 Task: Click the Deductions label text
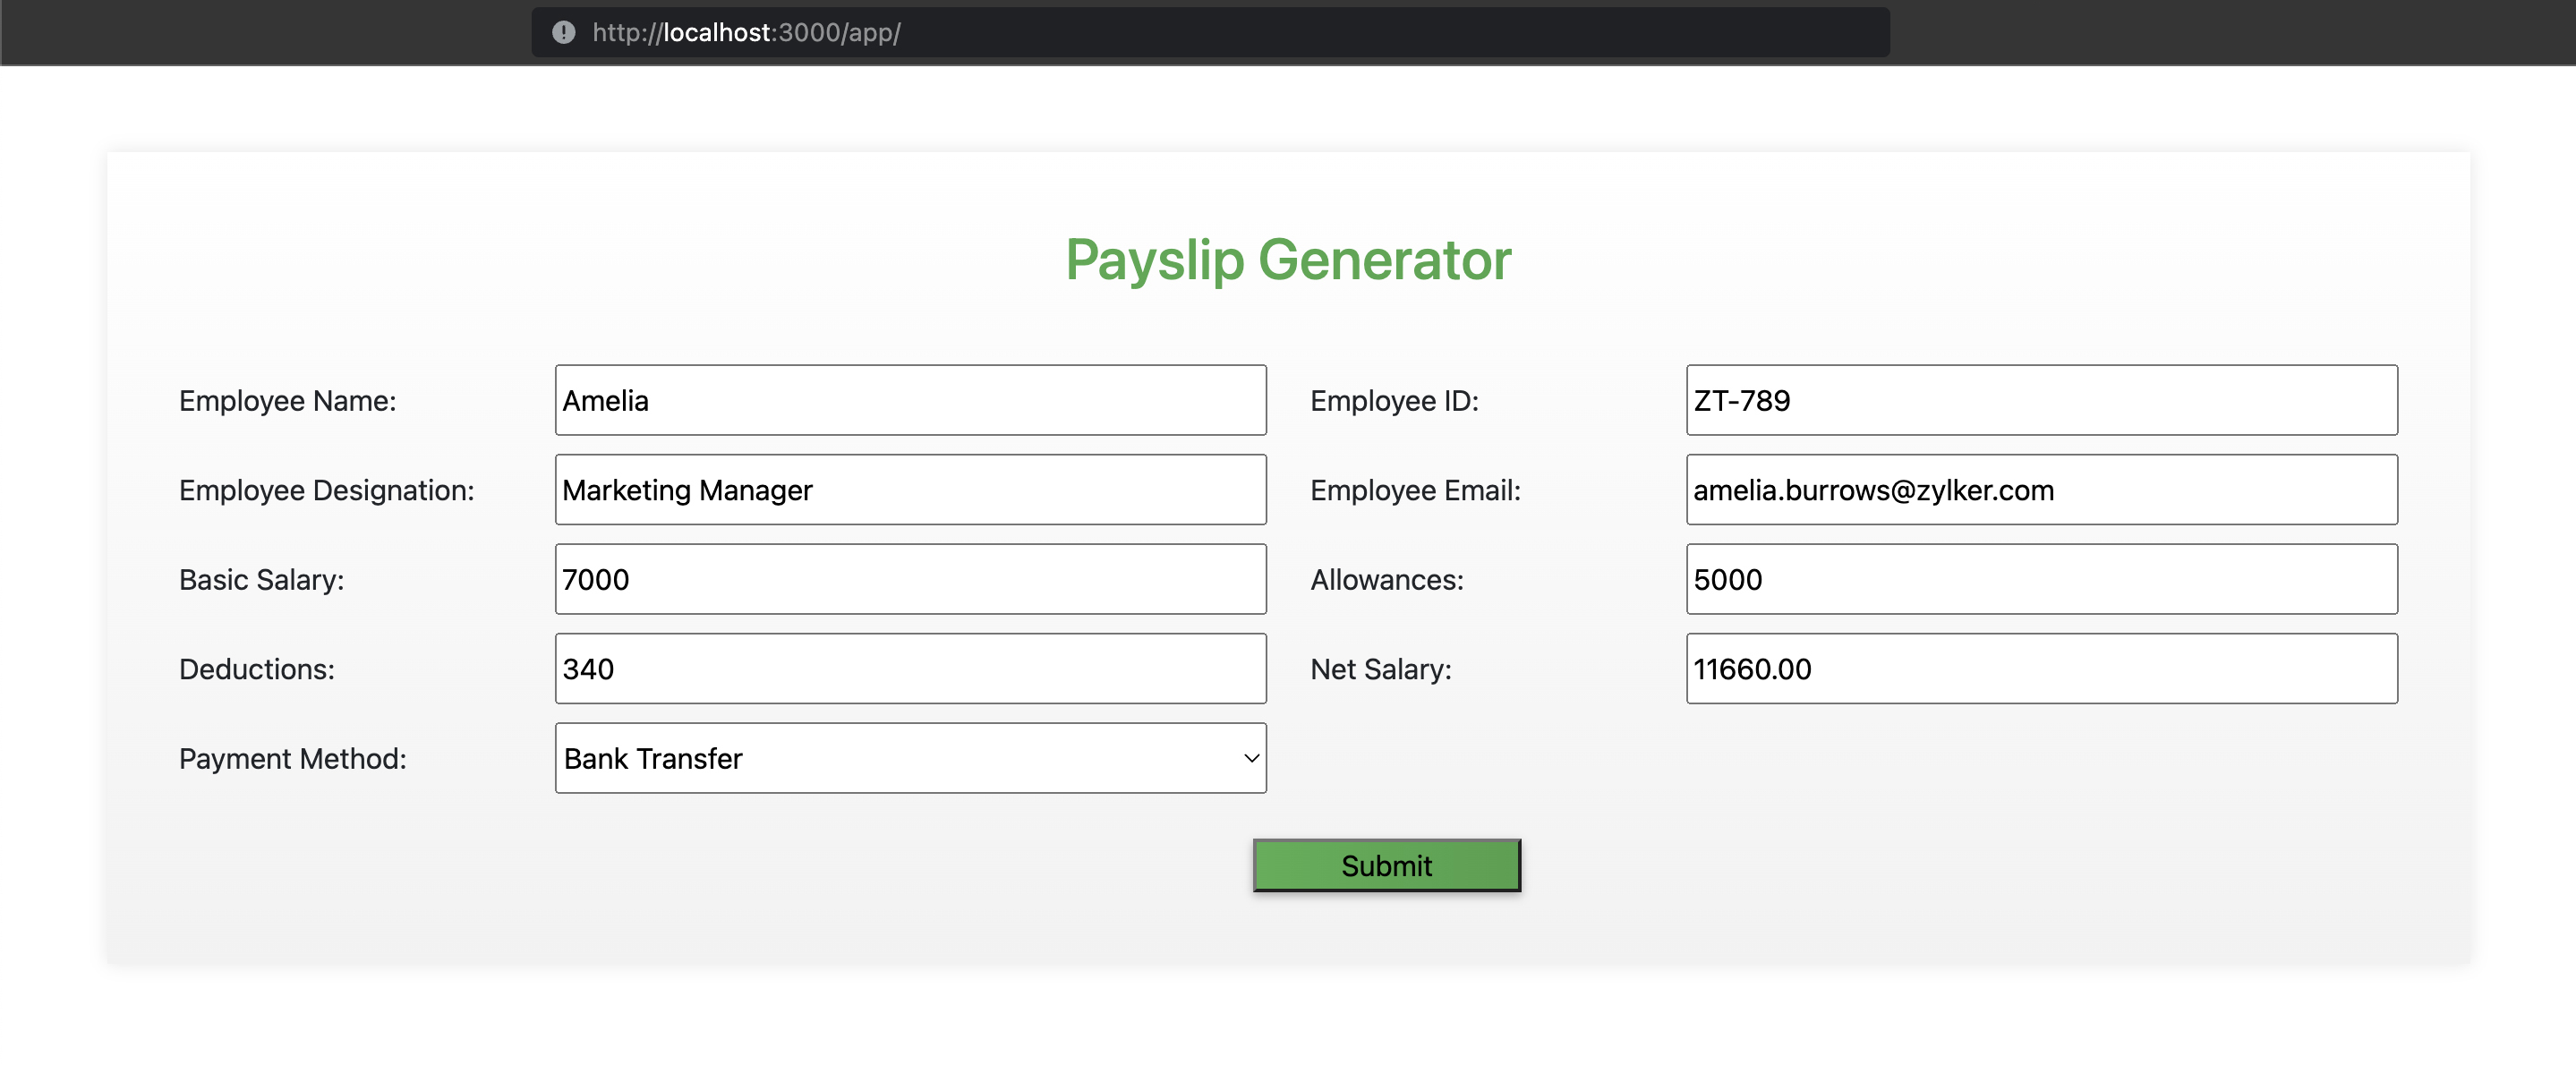[x=257, y=669]
